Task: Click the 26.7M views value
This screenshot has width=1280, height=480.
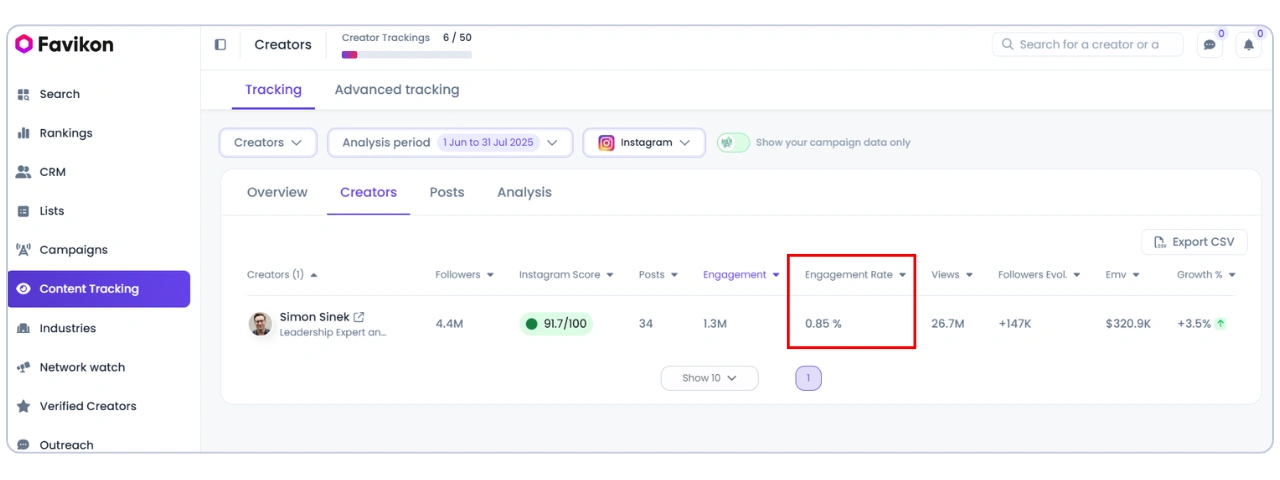Action: coord(947,324)
